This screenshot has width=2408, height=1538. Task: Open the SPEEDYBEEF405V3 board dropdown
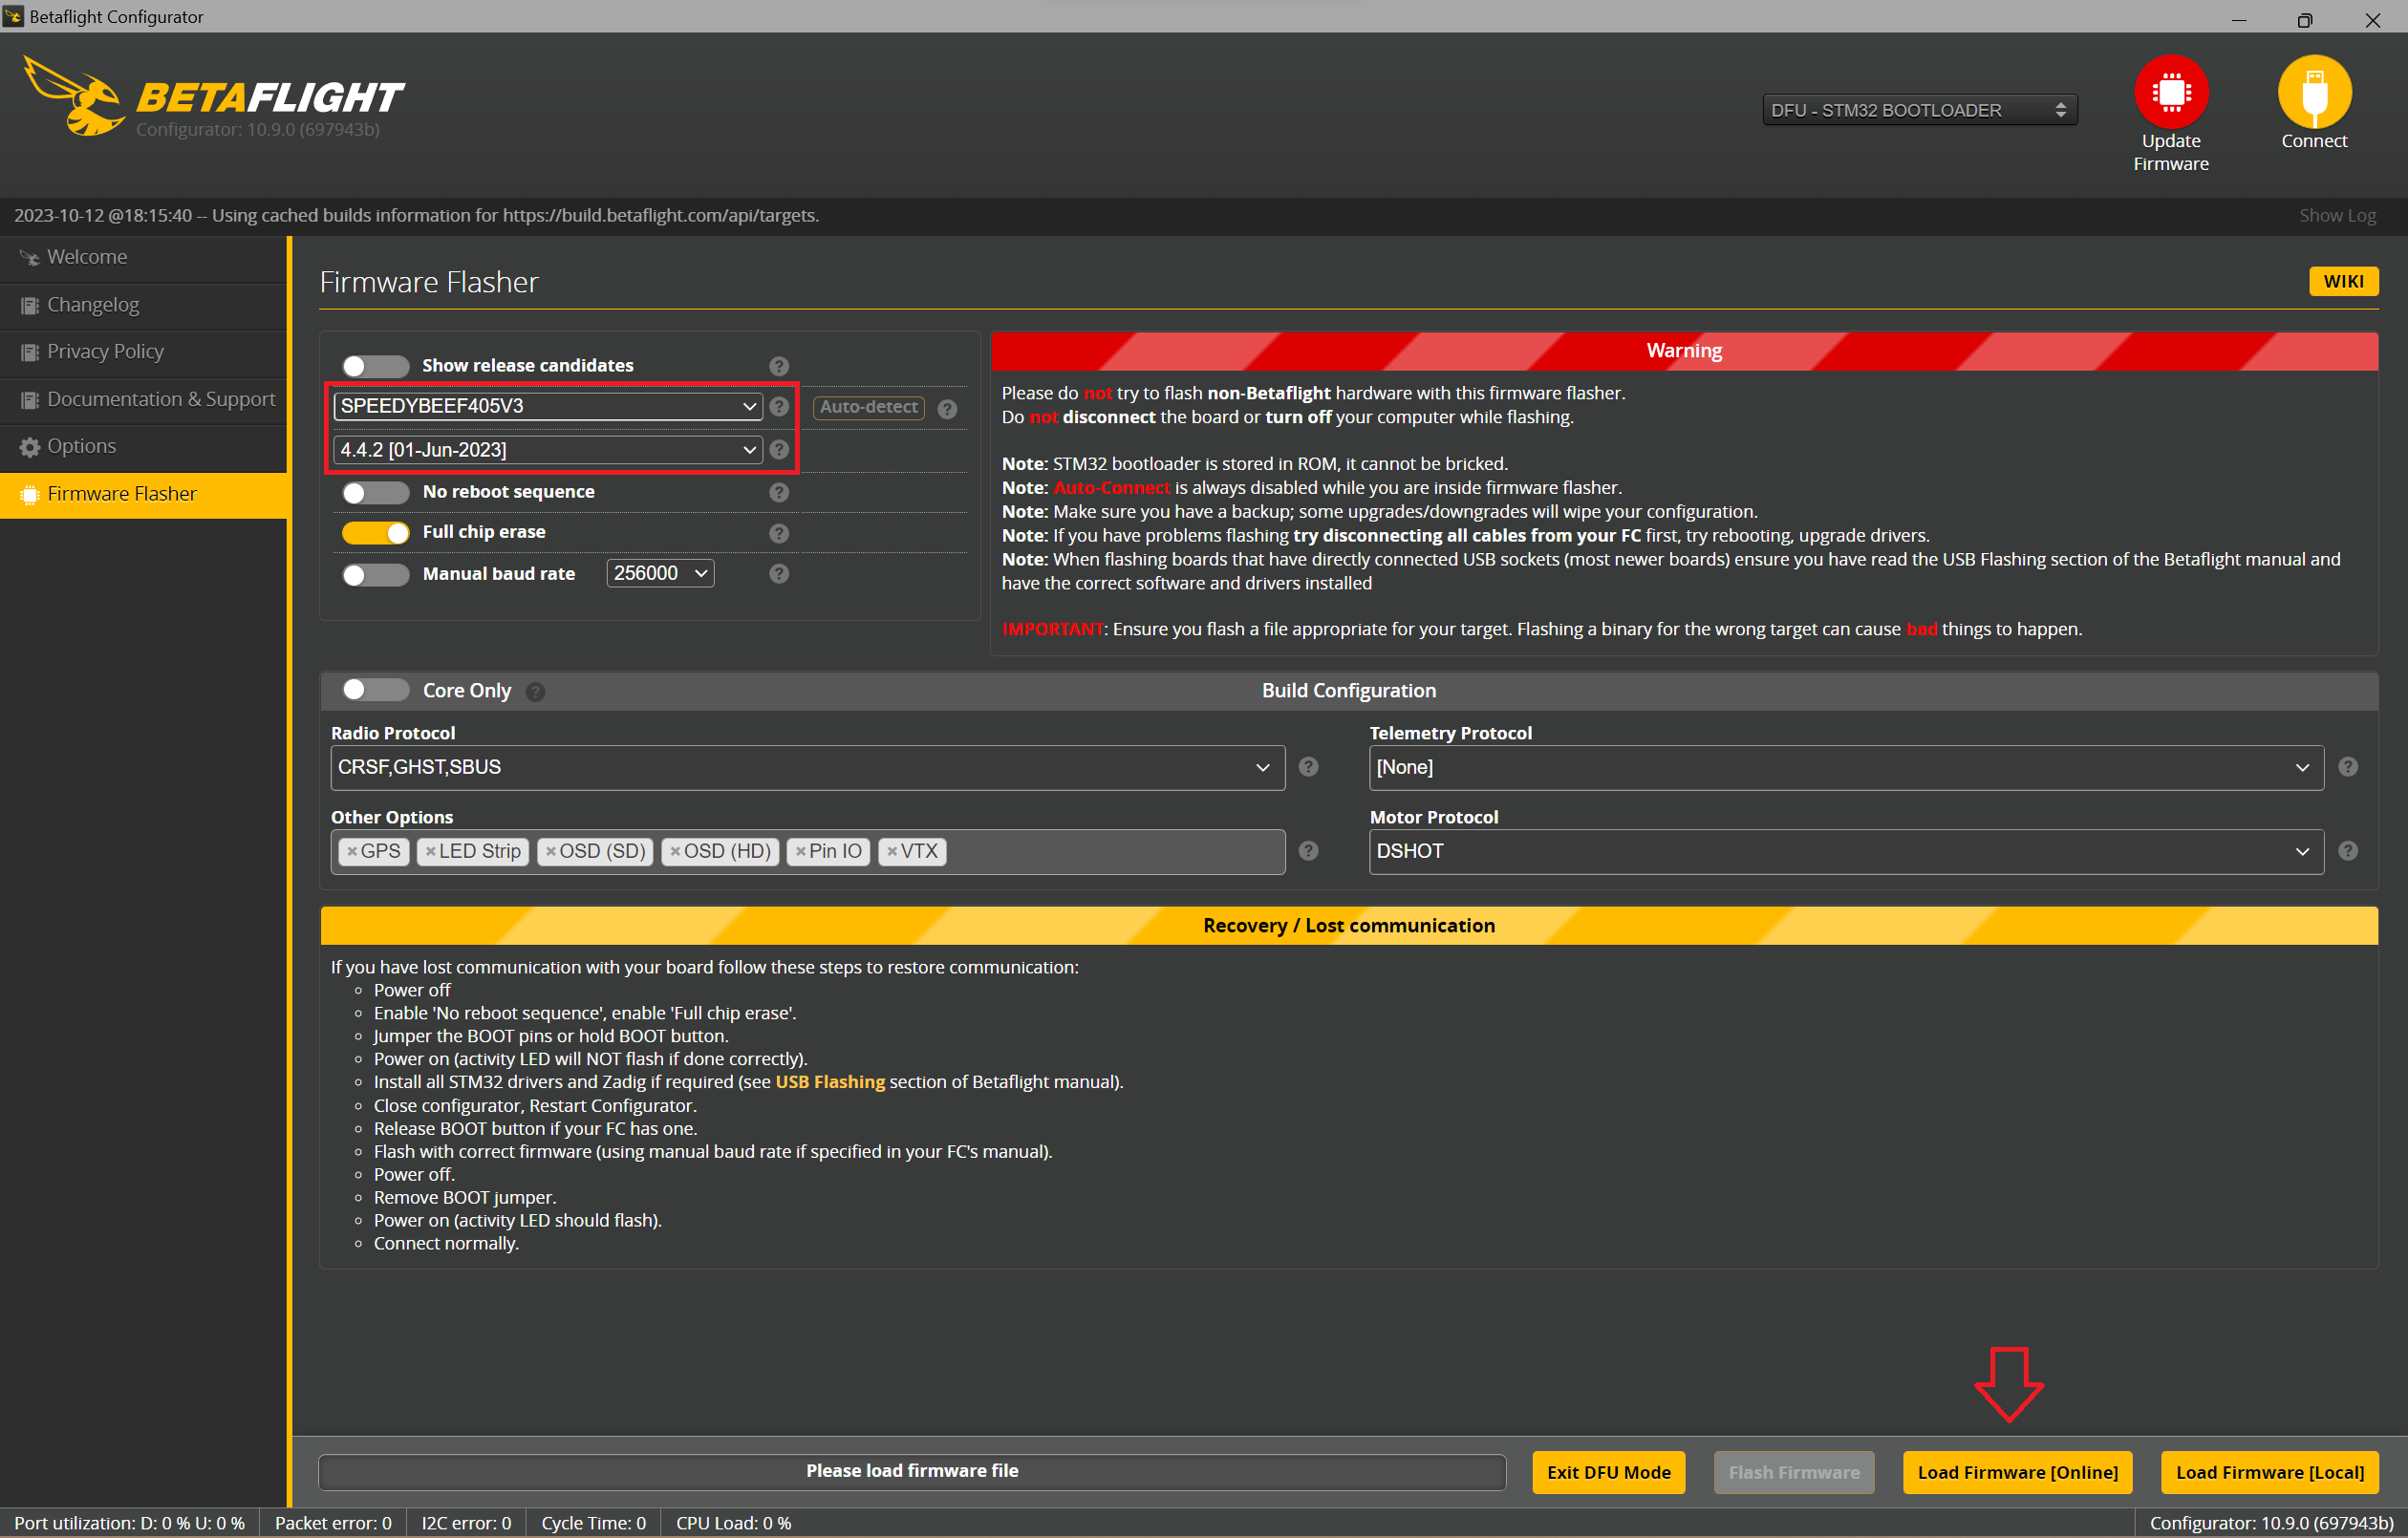[548, 406]
